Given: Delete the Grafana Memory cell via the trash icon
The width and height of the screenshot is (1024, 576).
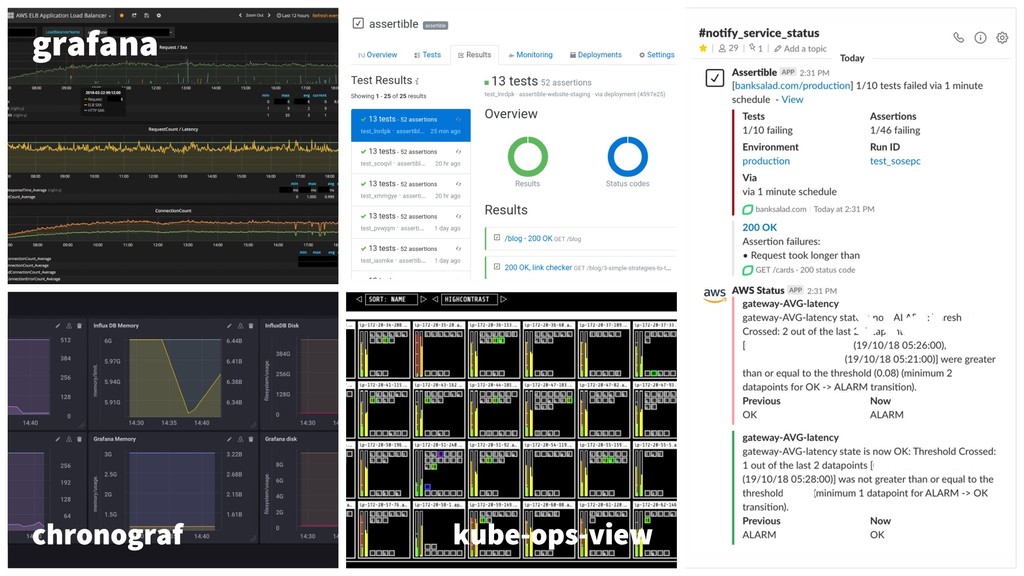Looking at the screenshot, I should tap(251, 439).
